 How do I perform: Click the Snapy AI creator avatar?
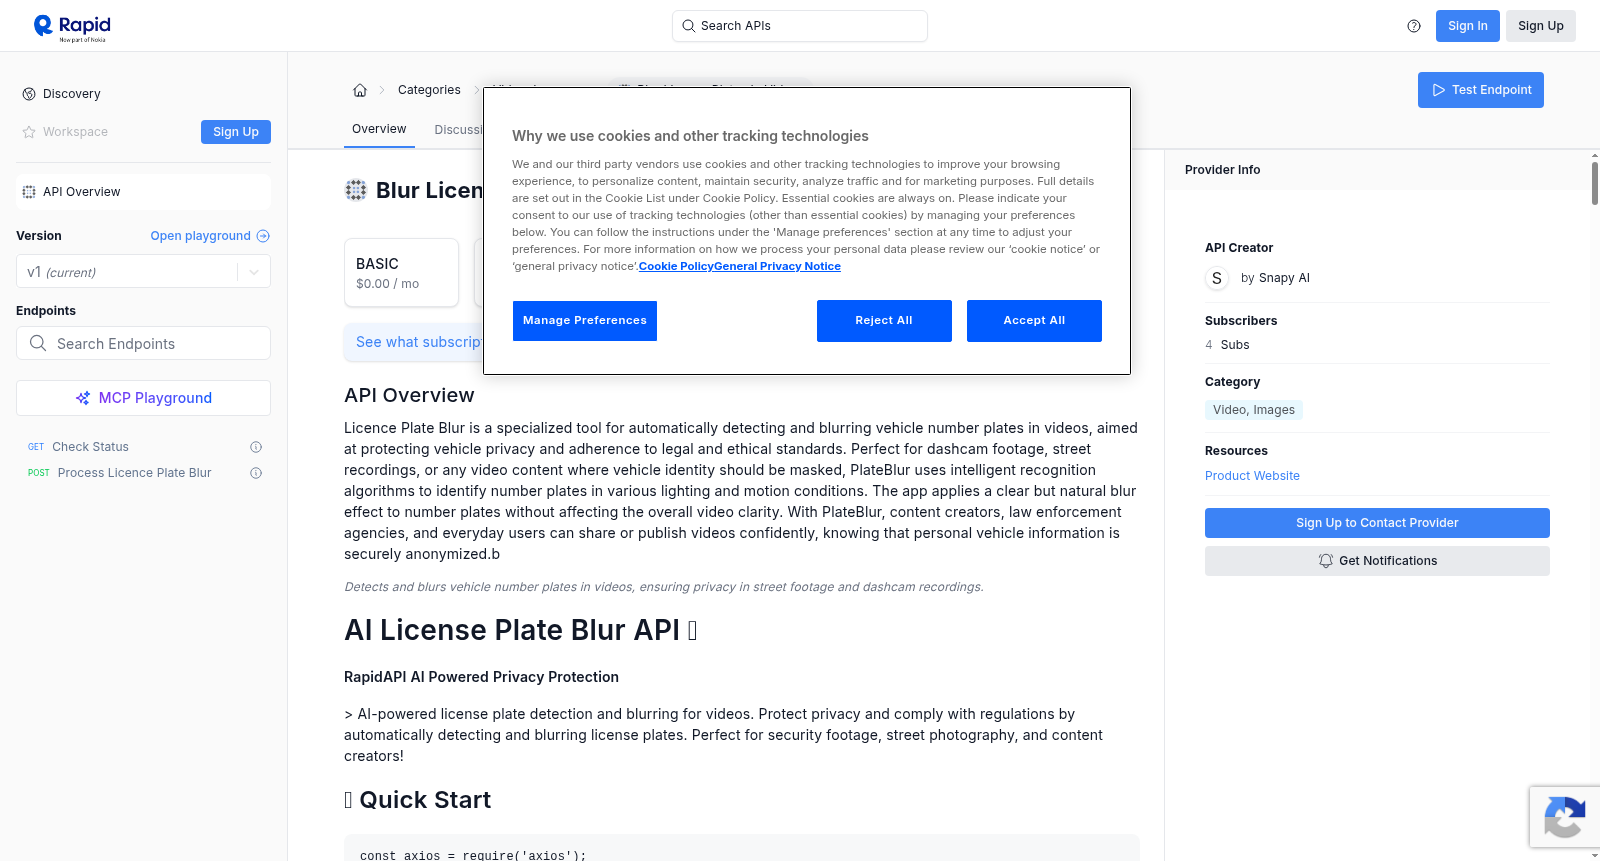[1217, 278]
